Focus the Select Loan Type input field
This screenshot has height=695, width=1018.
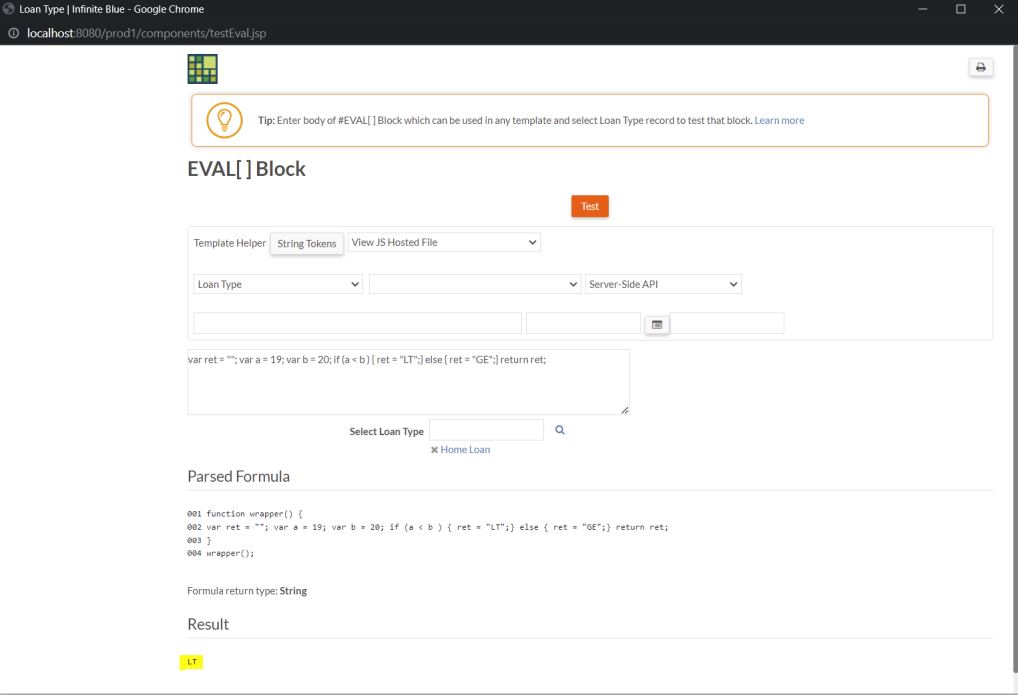tap(486, 430)
